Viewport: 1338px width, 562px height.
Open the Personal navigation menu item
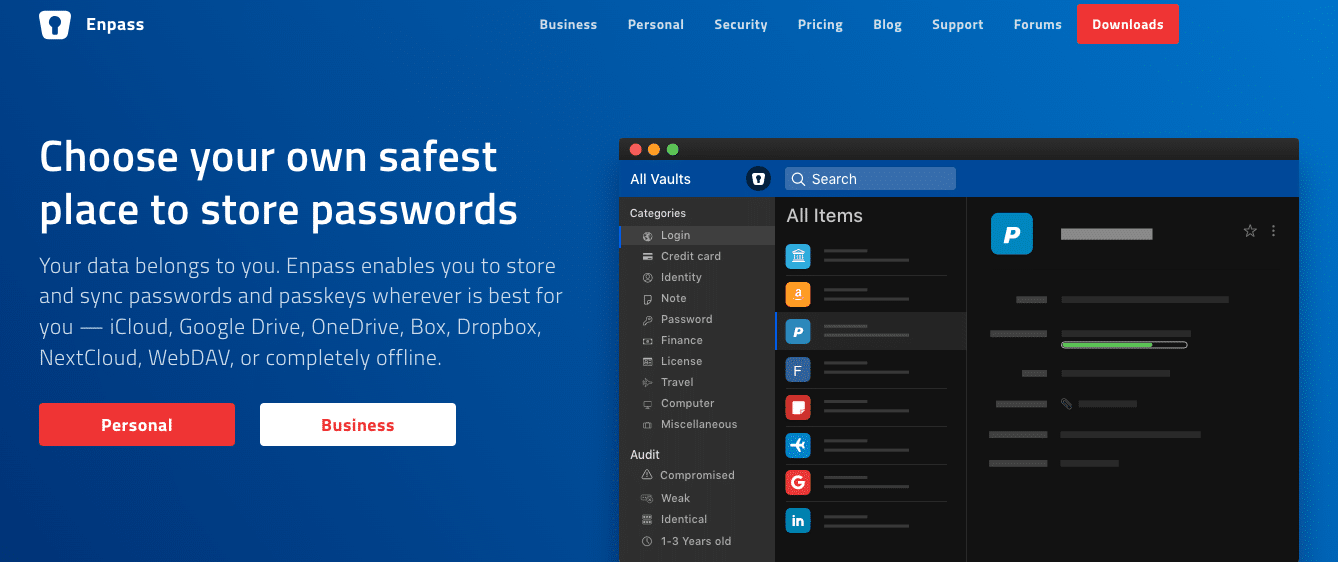point(656,24)
